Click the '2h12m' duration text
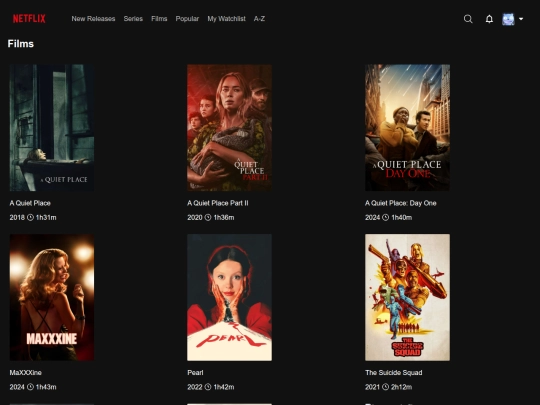Viewport: 540px width, 405px height. (x=402, y=387)
